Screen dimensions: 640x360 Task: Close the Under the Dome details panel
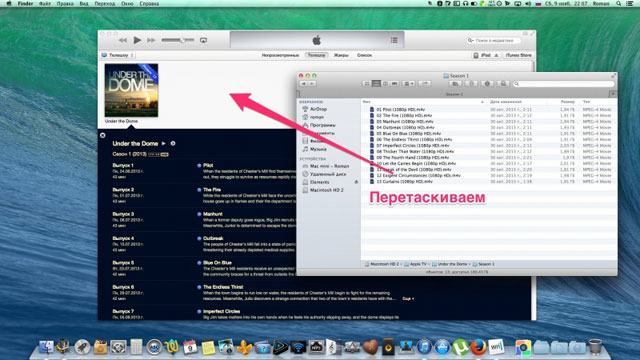pyautogui.click(x=103, y=135)
